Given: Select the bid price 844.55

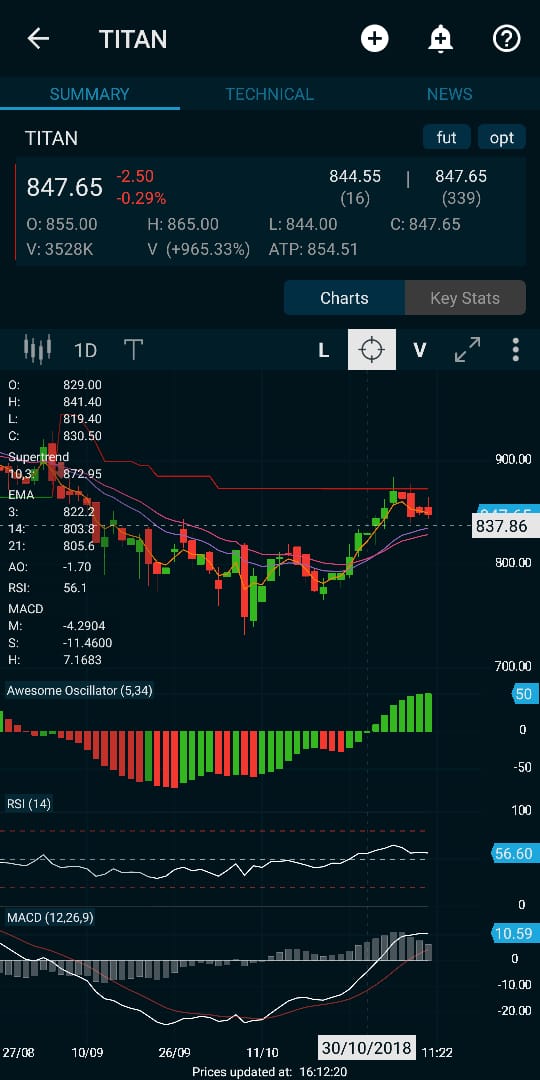Looking at the screenshot, I should click(x=355, y=176).
